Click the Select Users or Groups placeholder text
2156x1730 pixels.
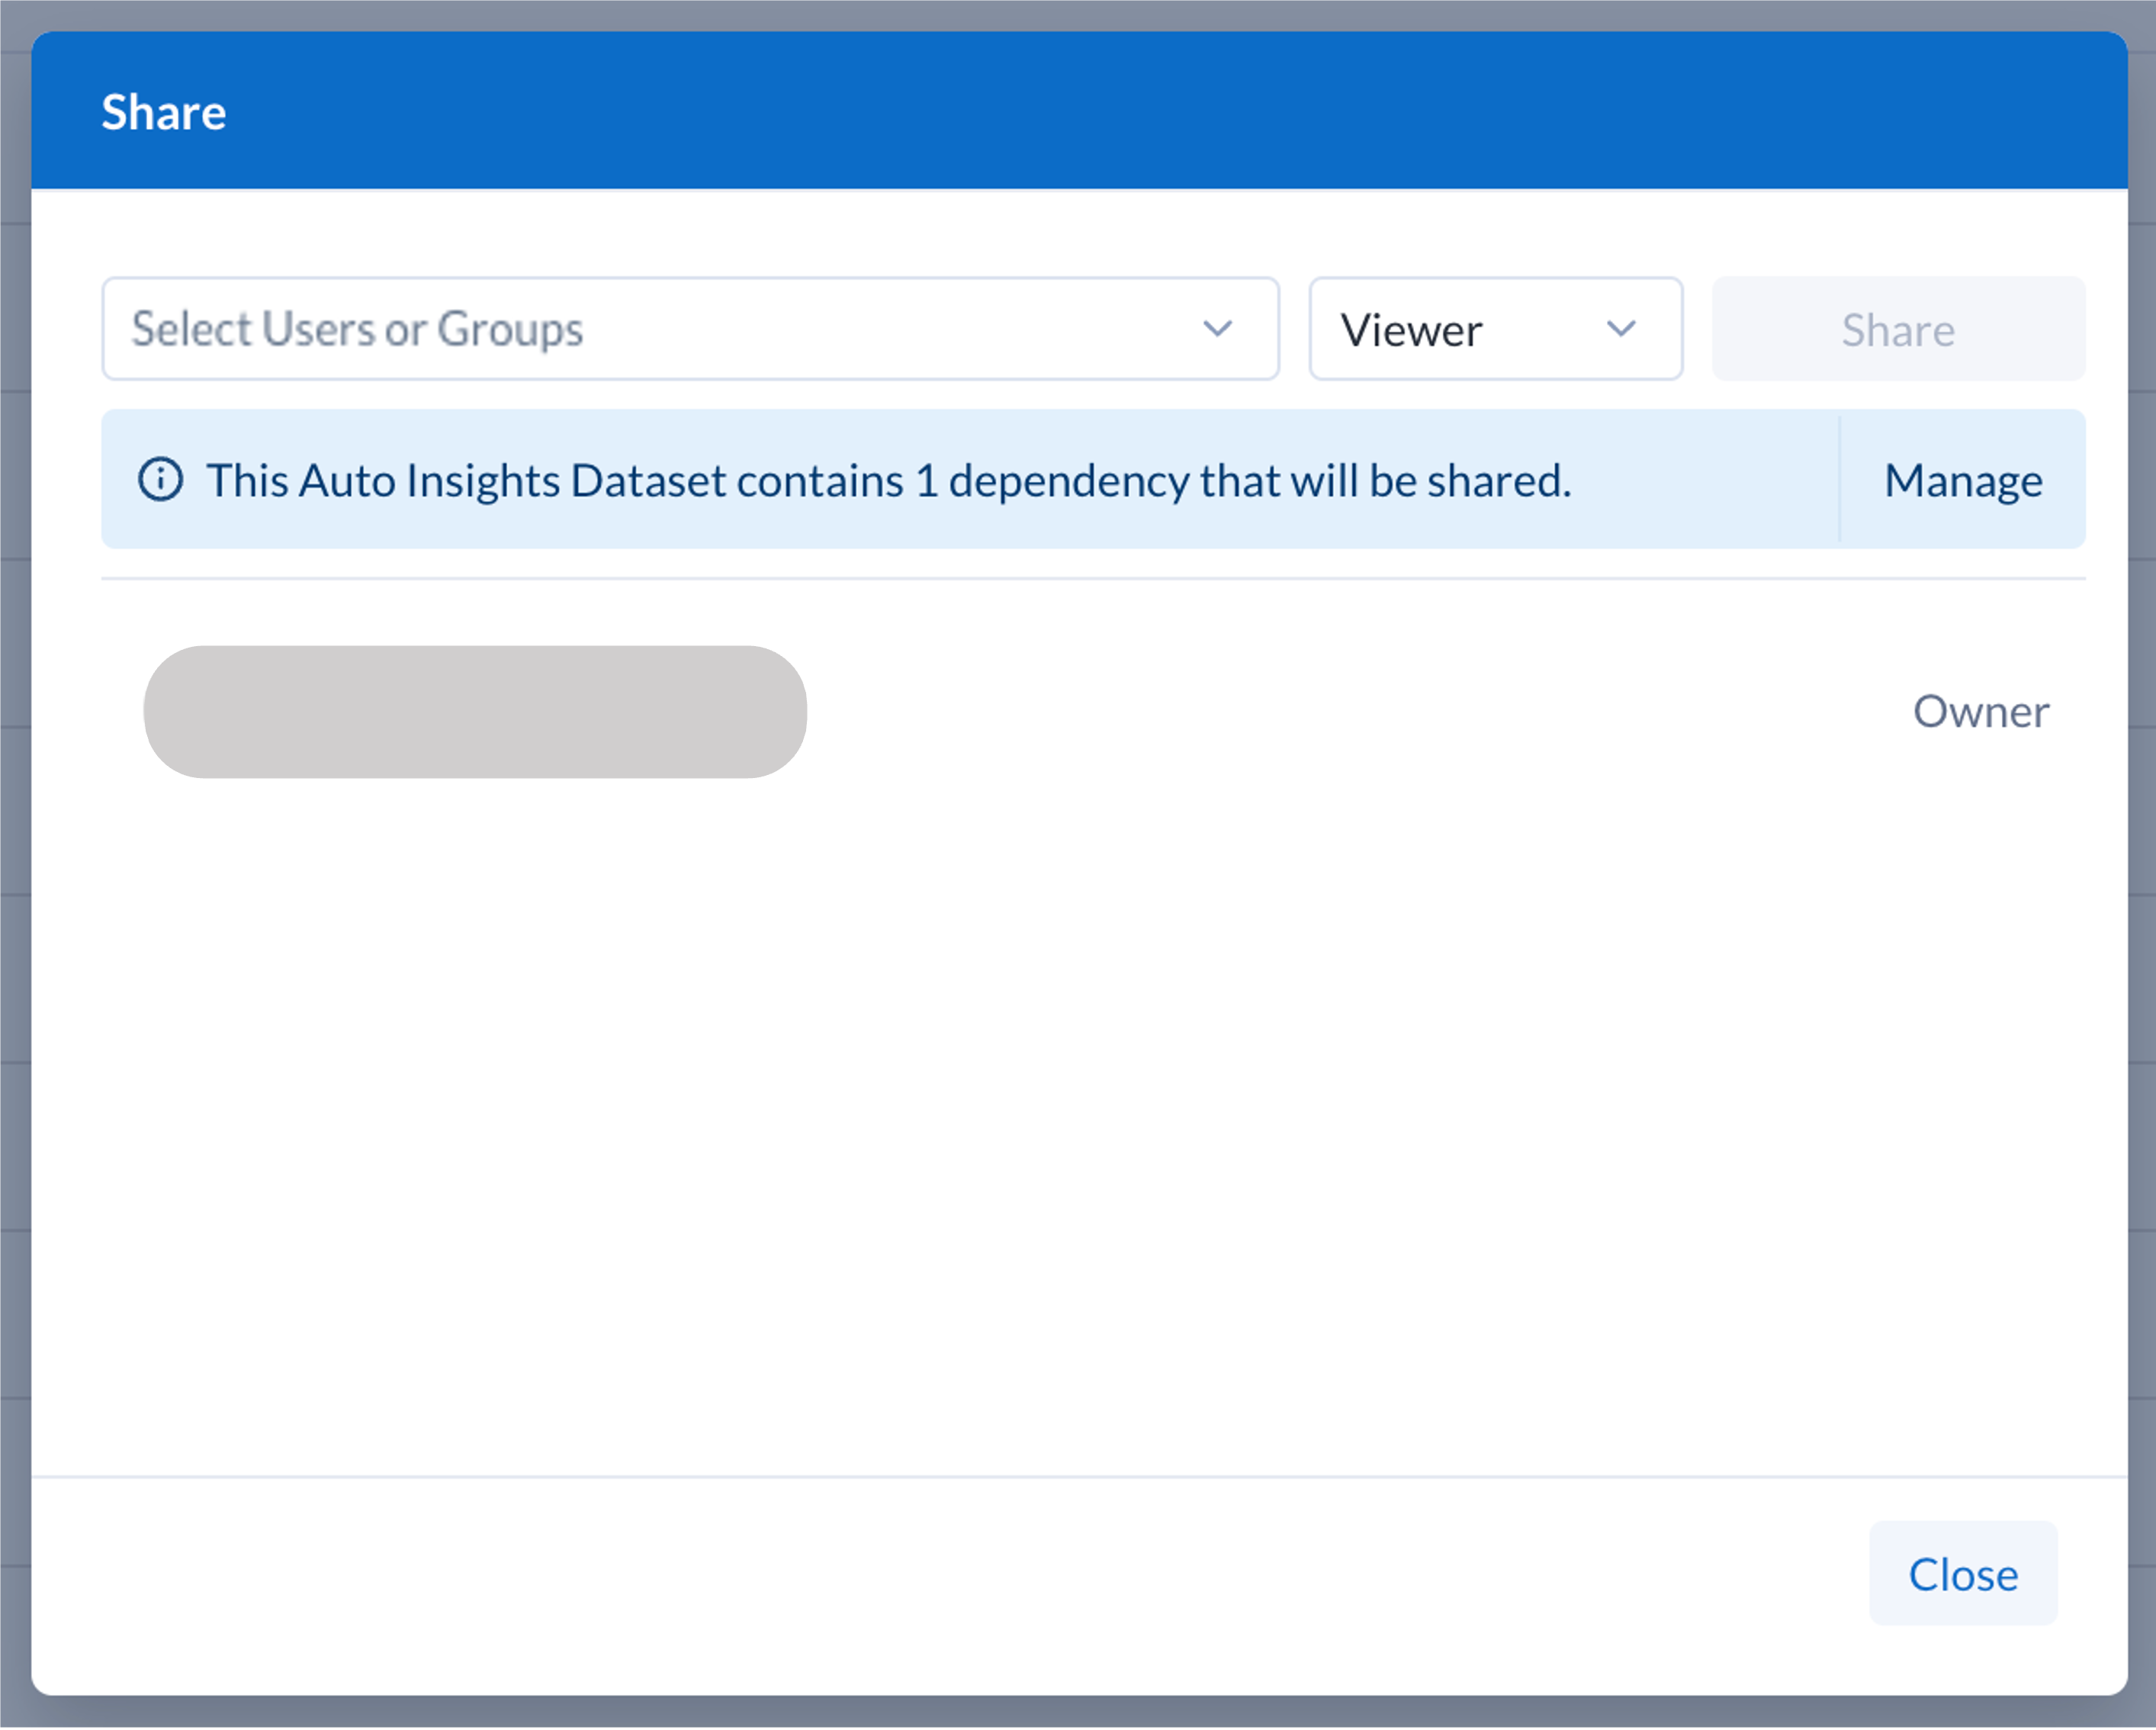[357, 329]
